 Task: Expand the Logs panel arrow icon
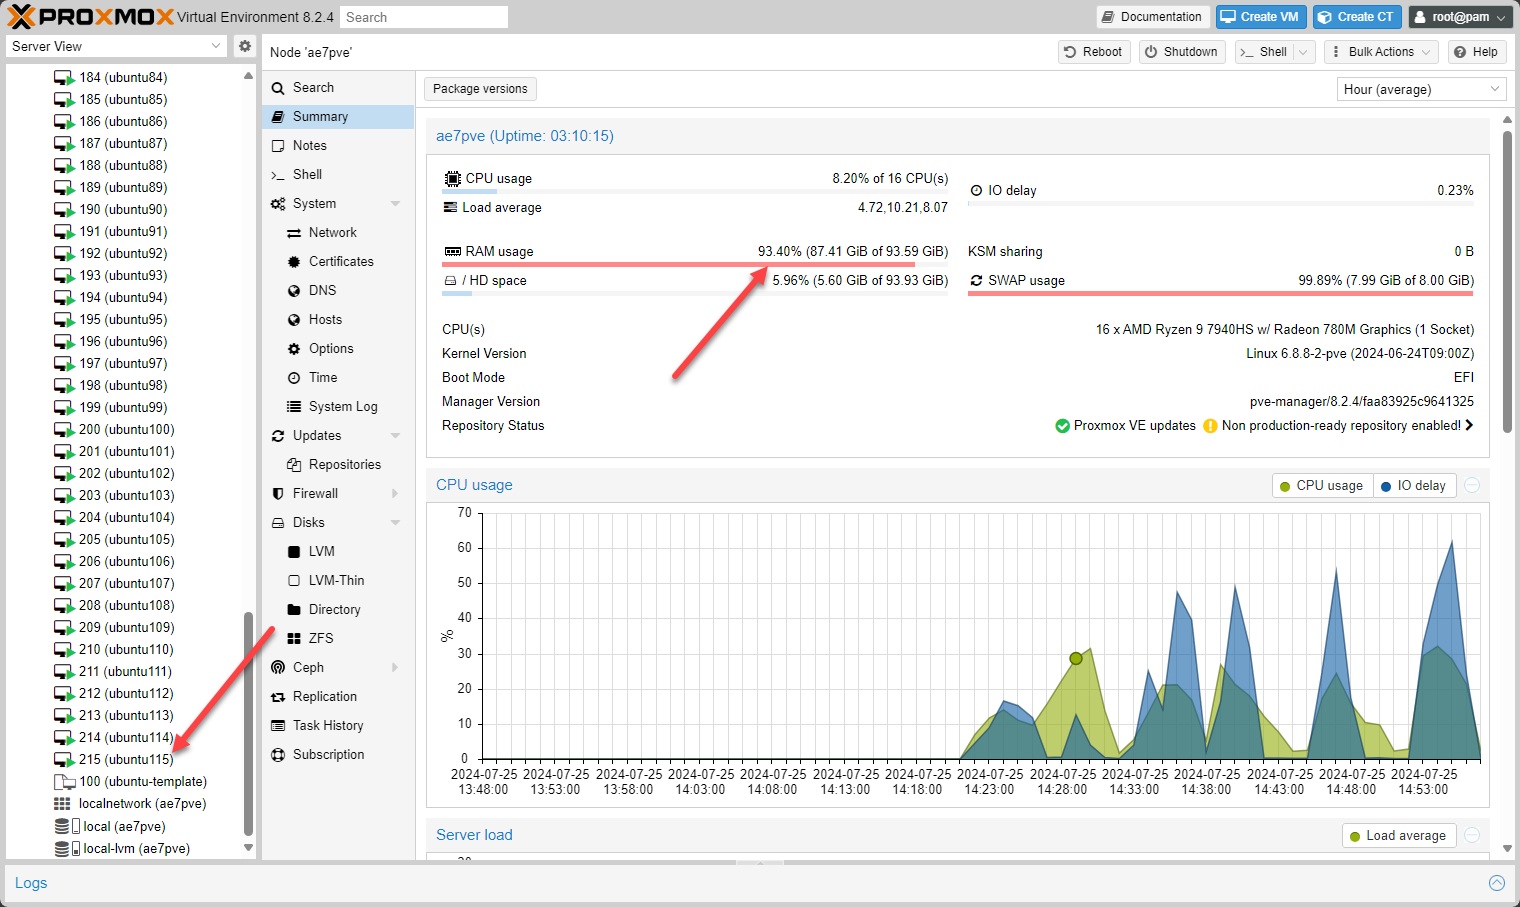[x=1496, y=883]
